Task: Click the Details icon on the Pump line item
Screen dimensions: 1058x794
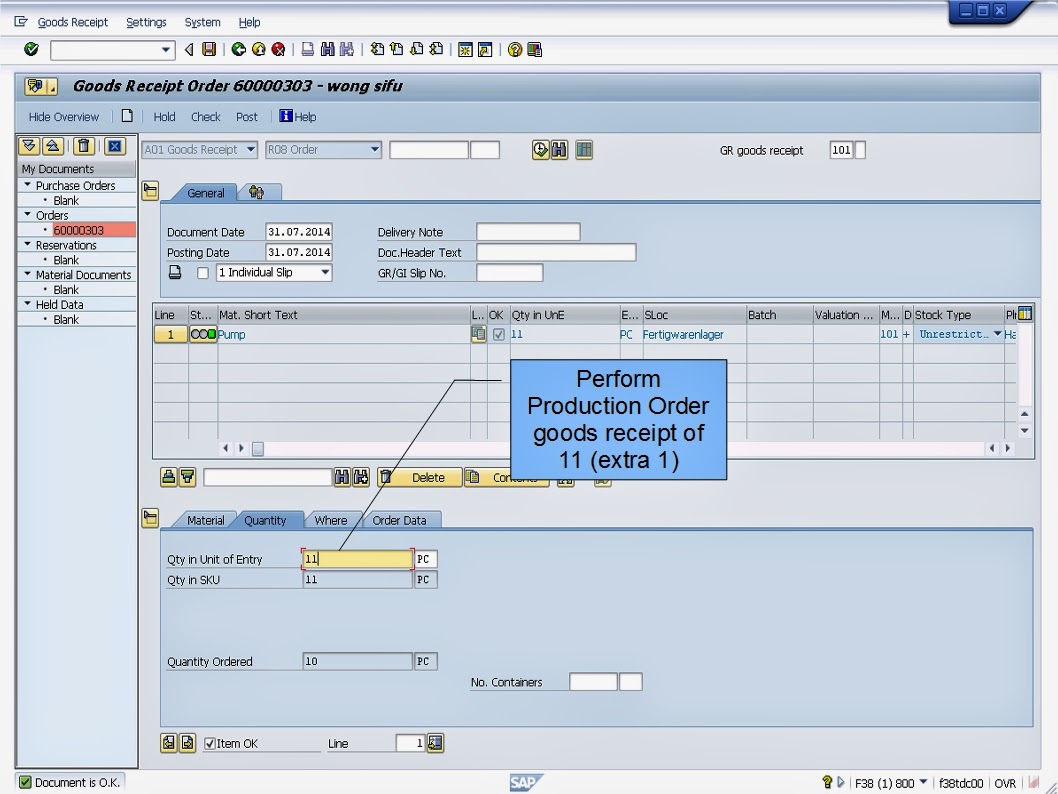Action: (x=479, y=334)
